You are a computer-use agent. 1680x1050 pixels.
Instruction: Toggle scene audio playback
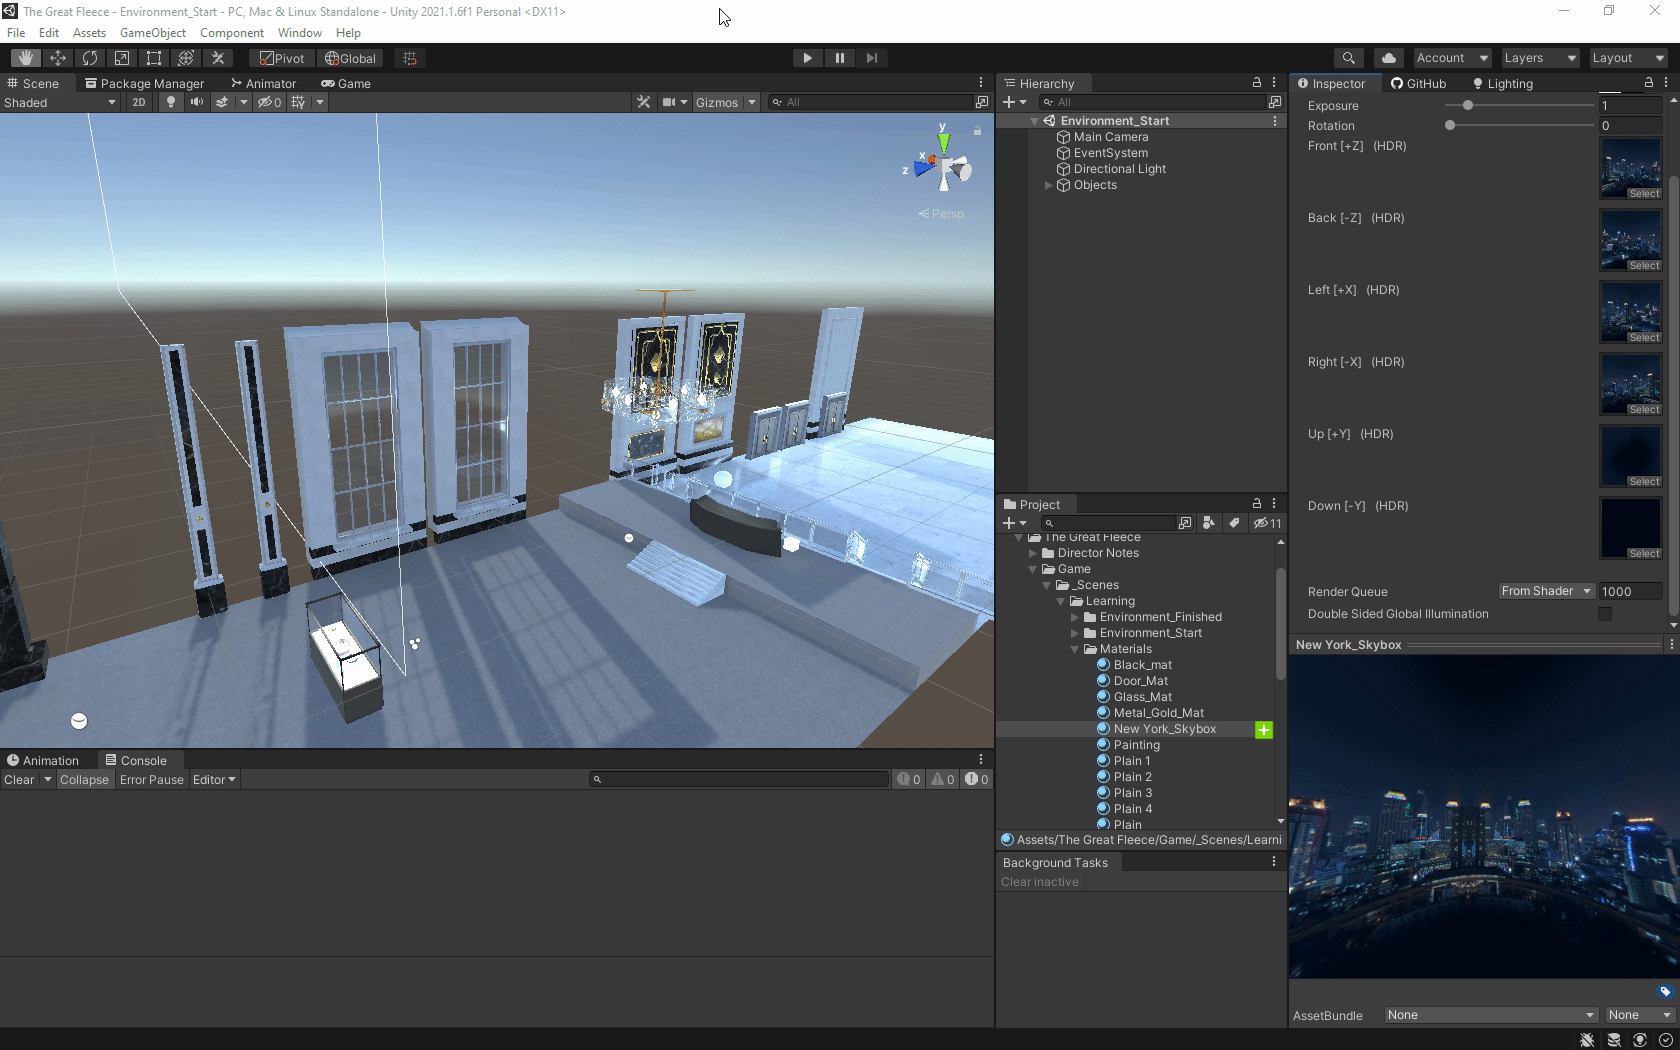197,102
